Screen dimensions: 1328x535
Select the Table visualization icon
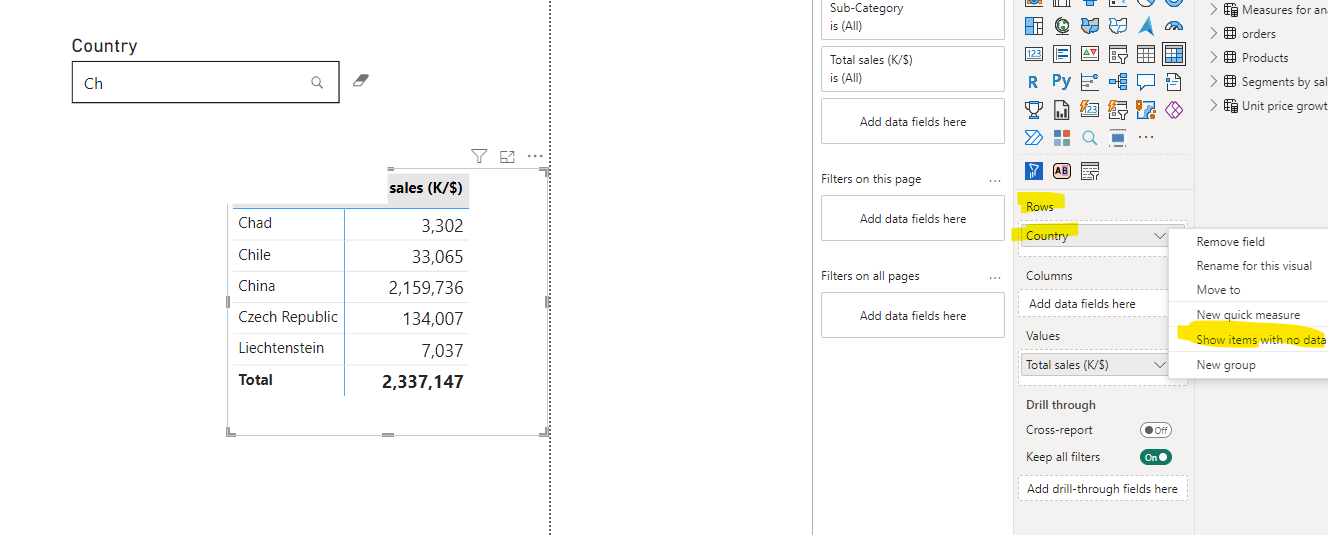(x=1146, y=54)
